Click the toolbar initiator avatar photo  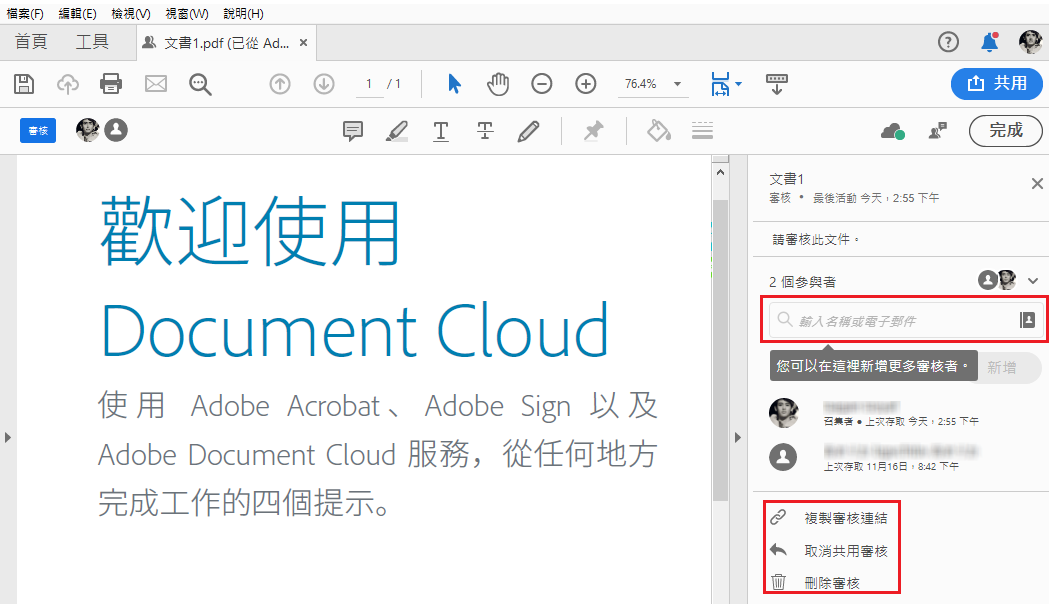click(x=88, y=130)
